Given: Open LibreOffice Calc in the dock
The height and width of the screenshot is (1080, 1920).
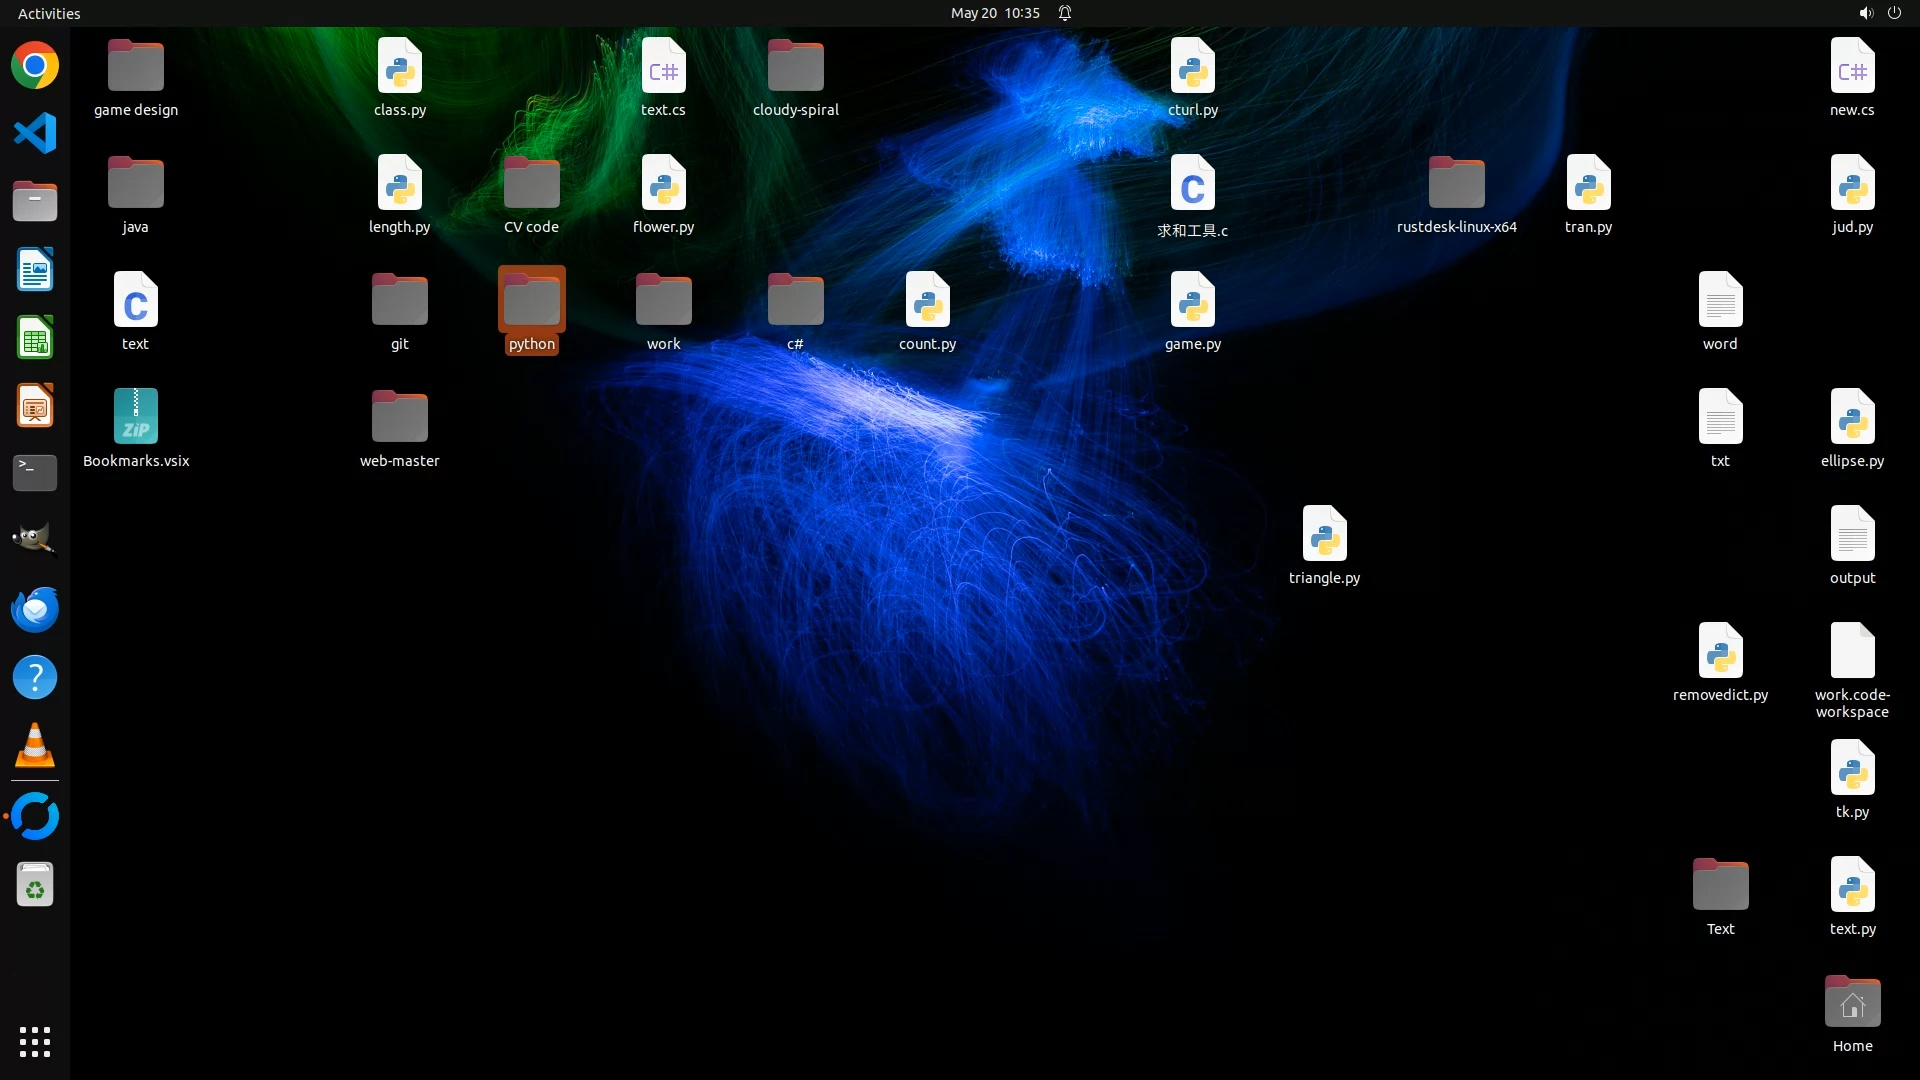Looking at the screenshot, I should pos(35,338).
